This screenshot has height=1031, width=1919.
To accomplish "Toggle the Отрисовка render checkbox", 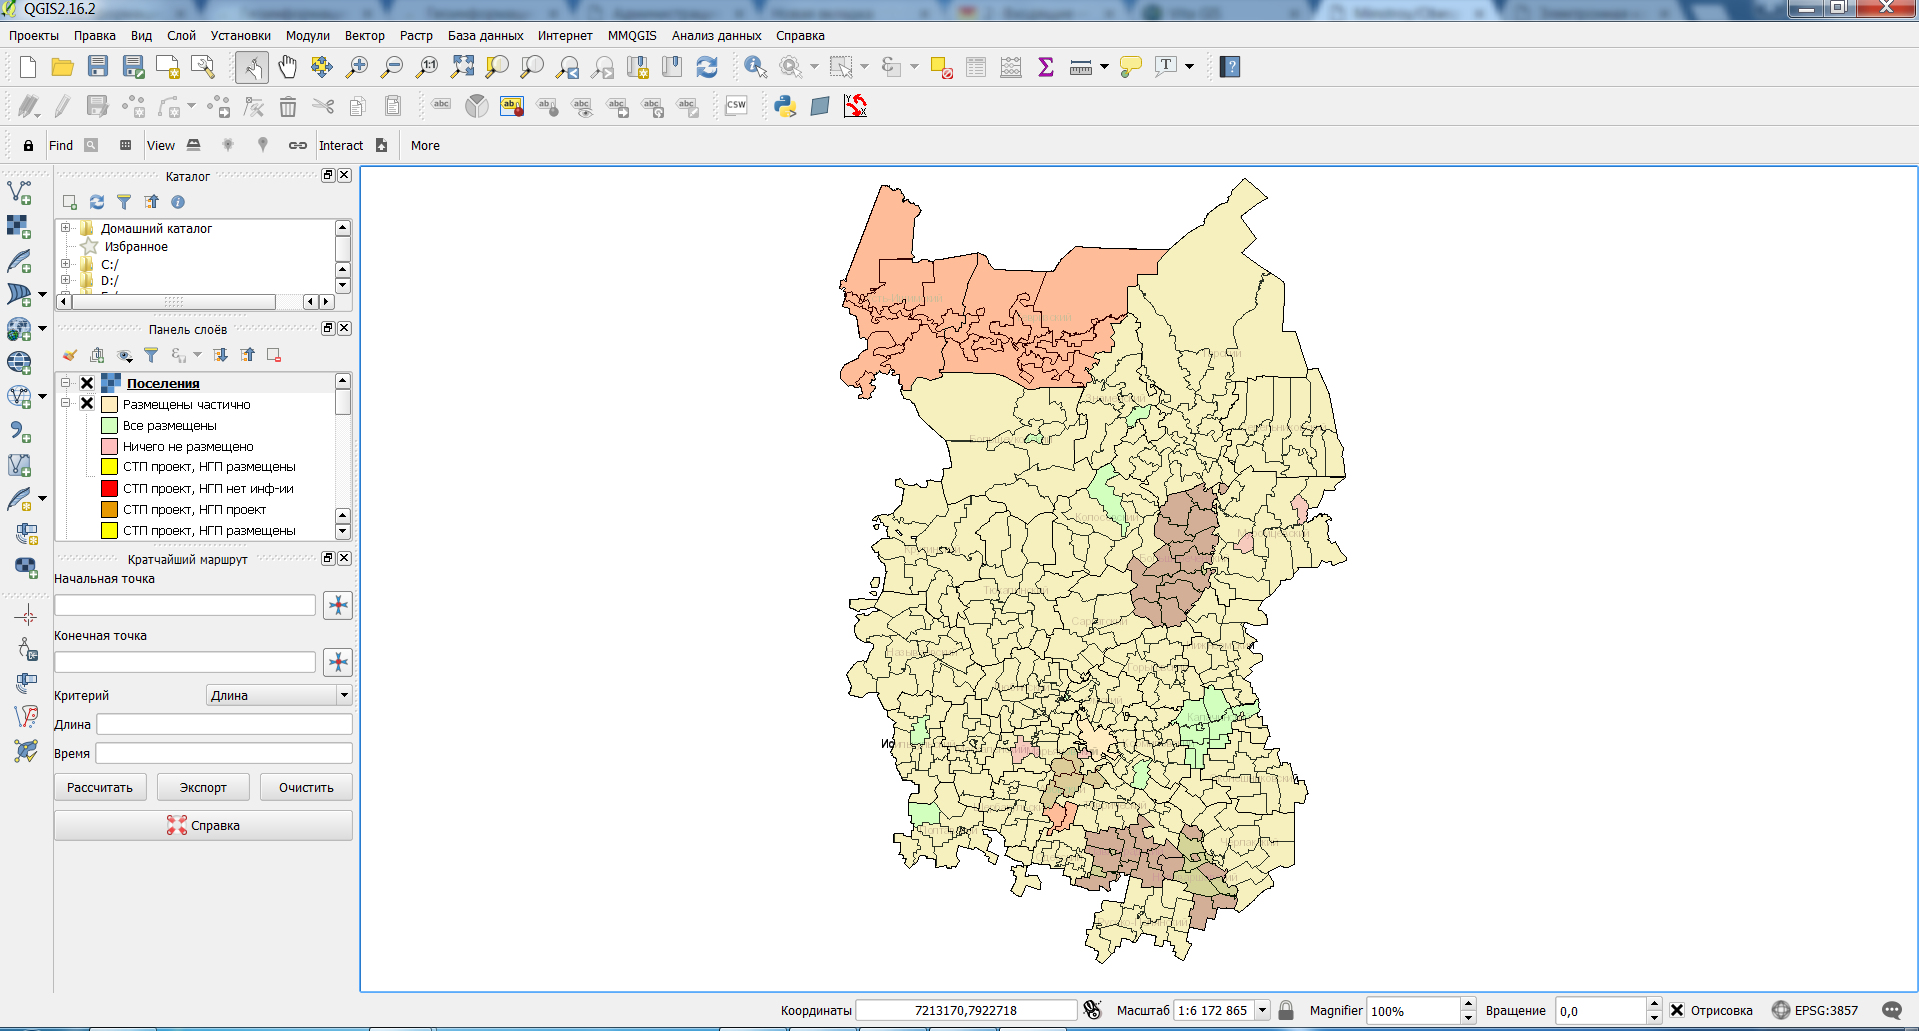I will (1677, 1010).
